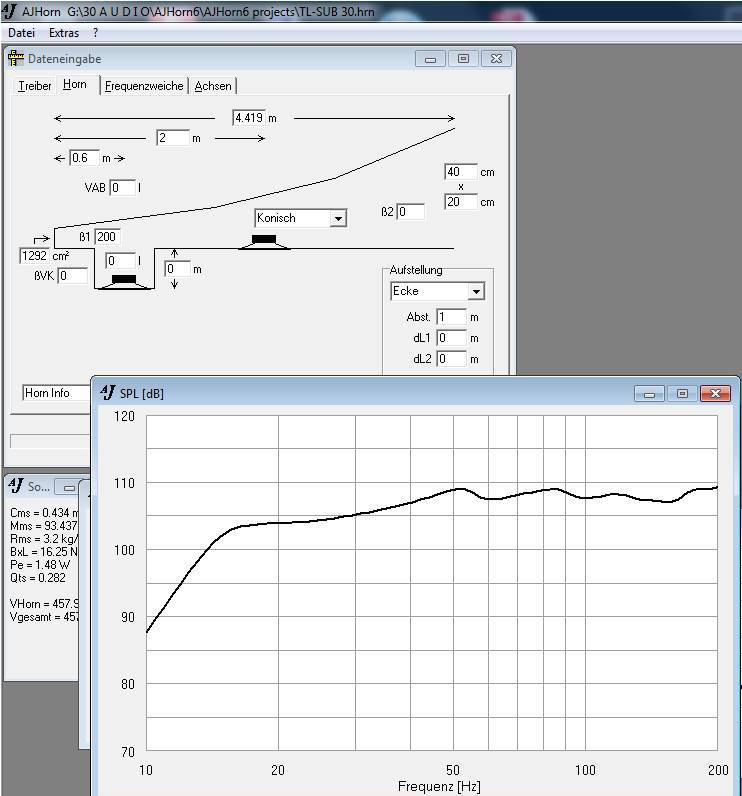Click the 2 m segment length field
The width and height of the screenshot is (742, 796).
click(x=173, y=138)
